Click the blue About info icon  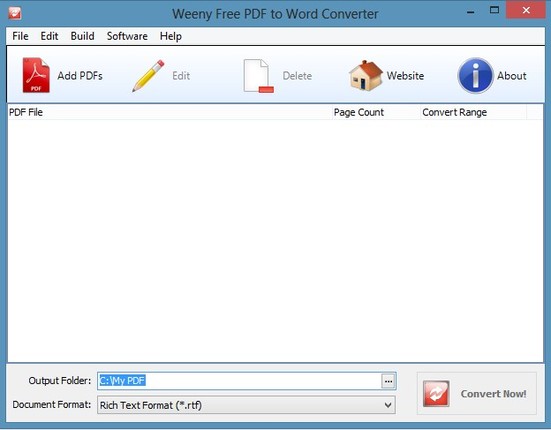pos(475,76)
